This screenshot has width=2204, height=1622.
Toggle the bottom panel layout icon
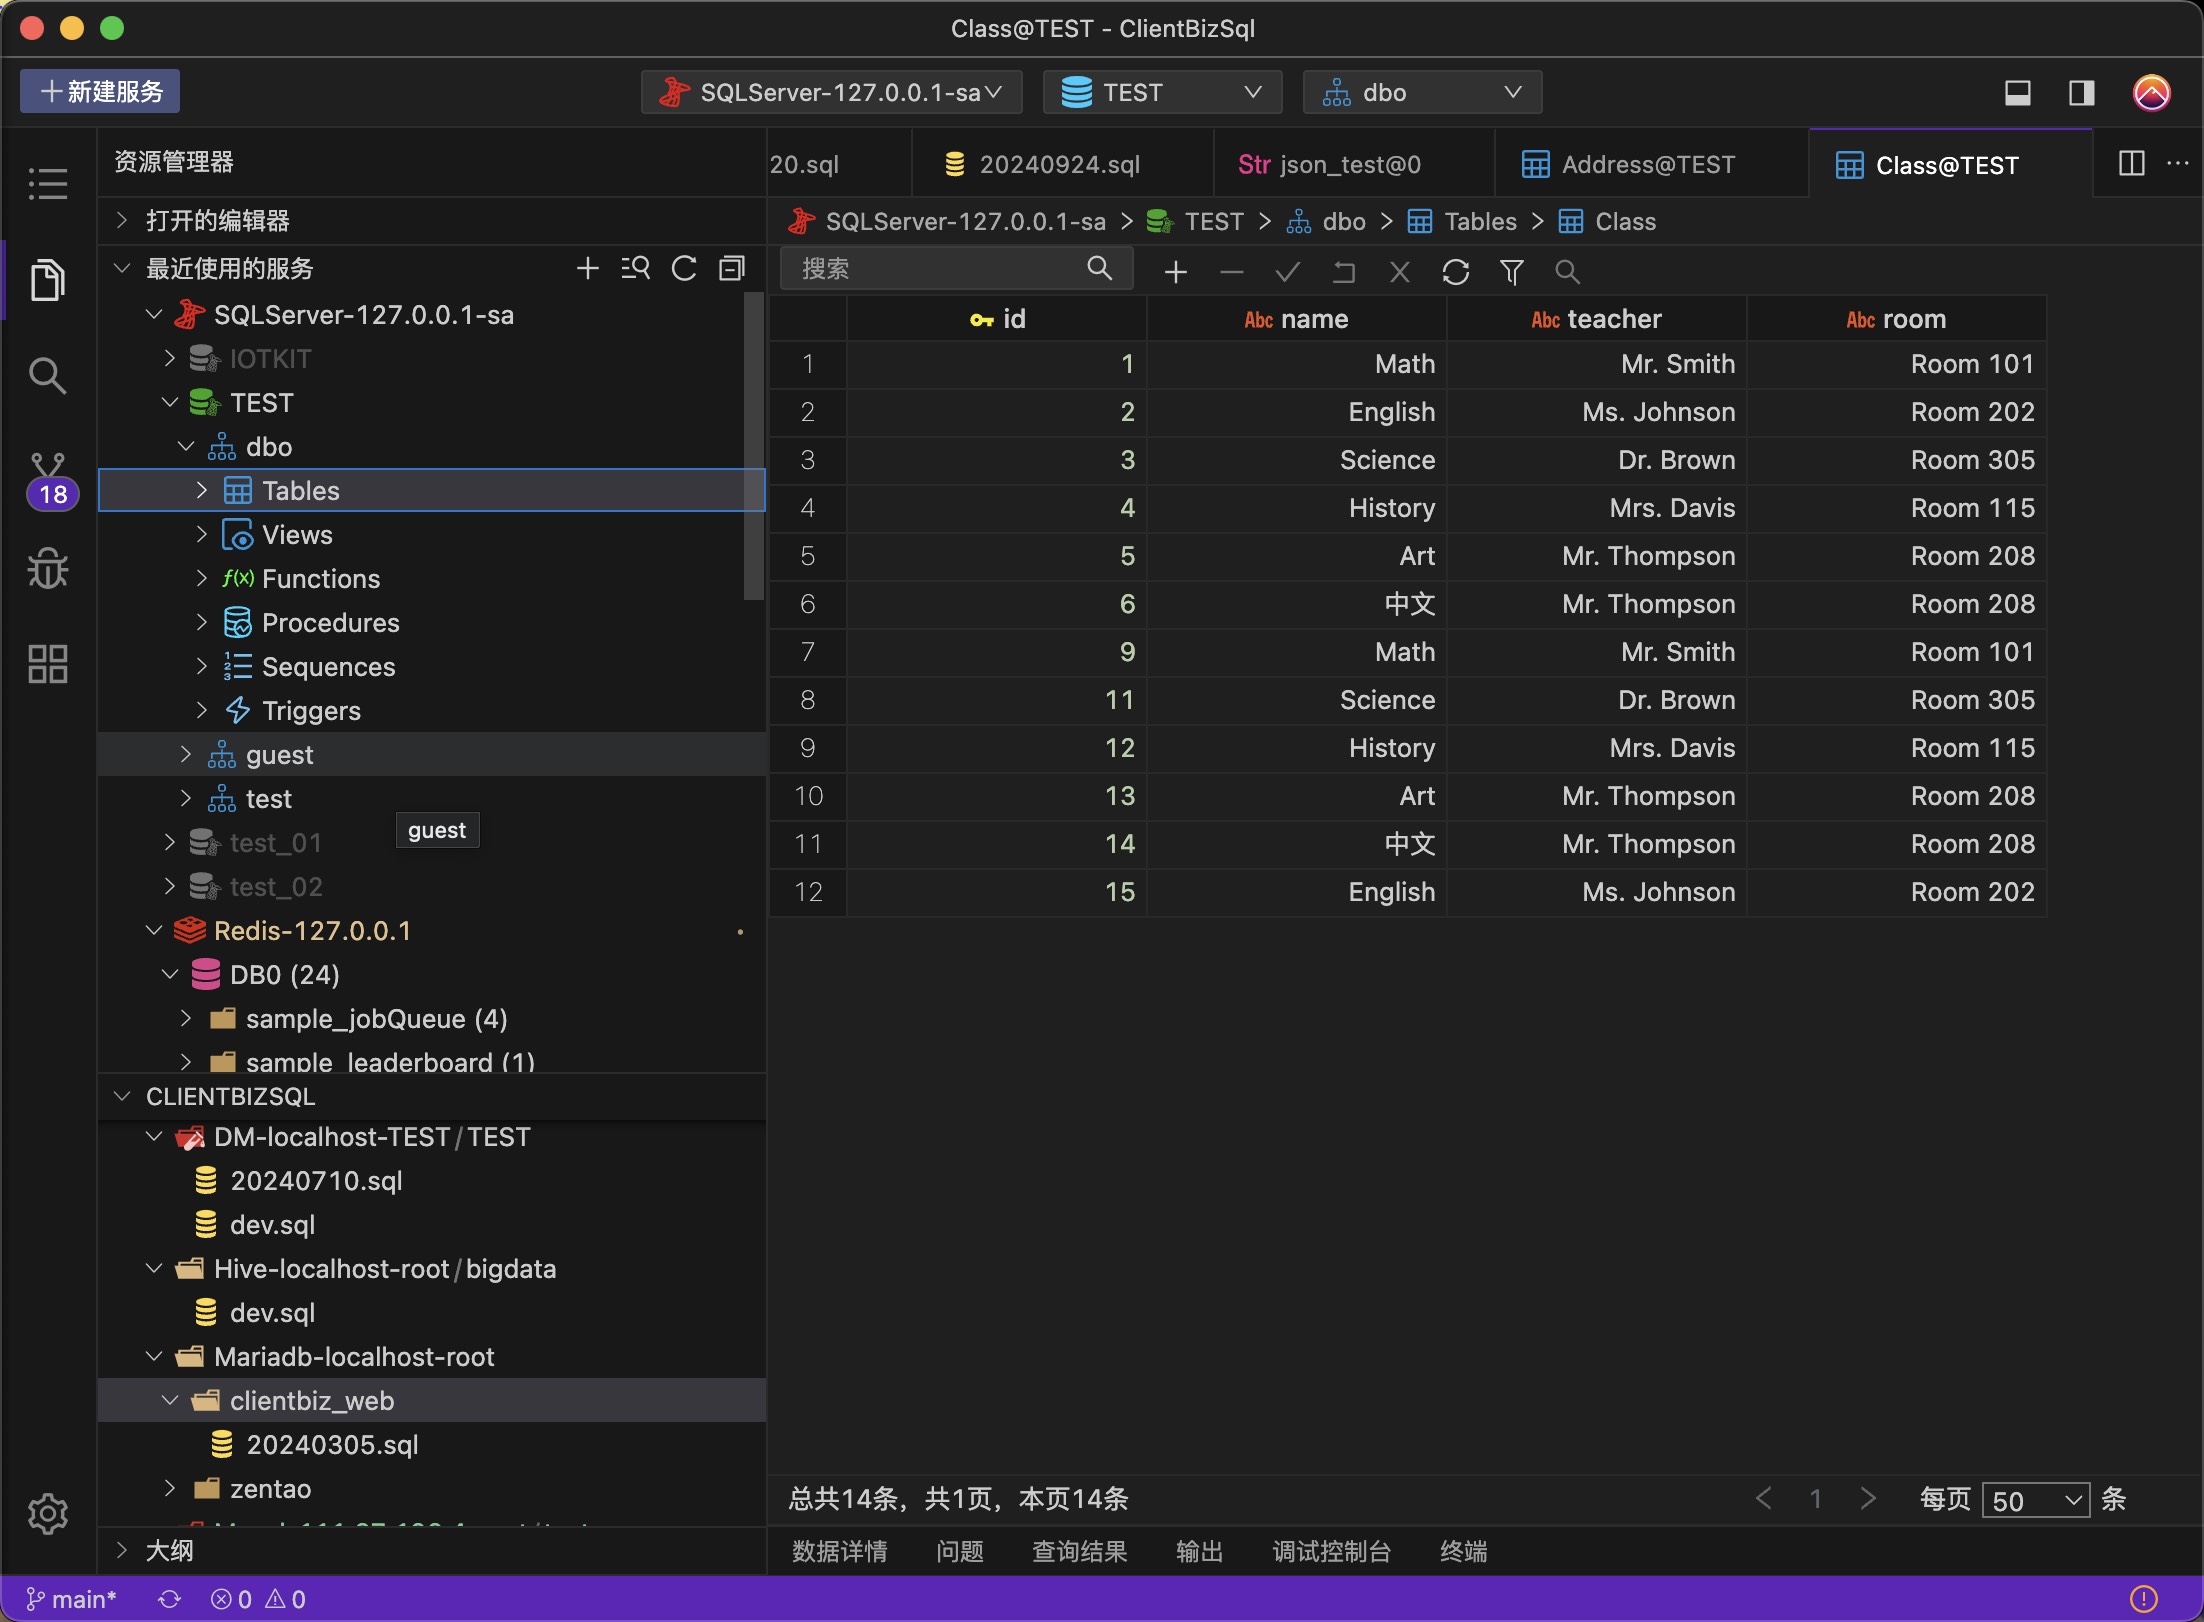click(2017, 93)
